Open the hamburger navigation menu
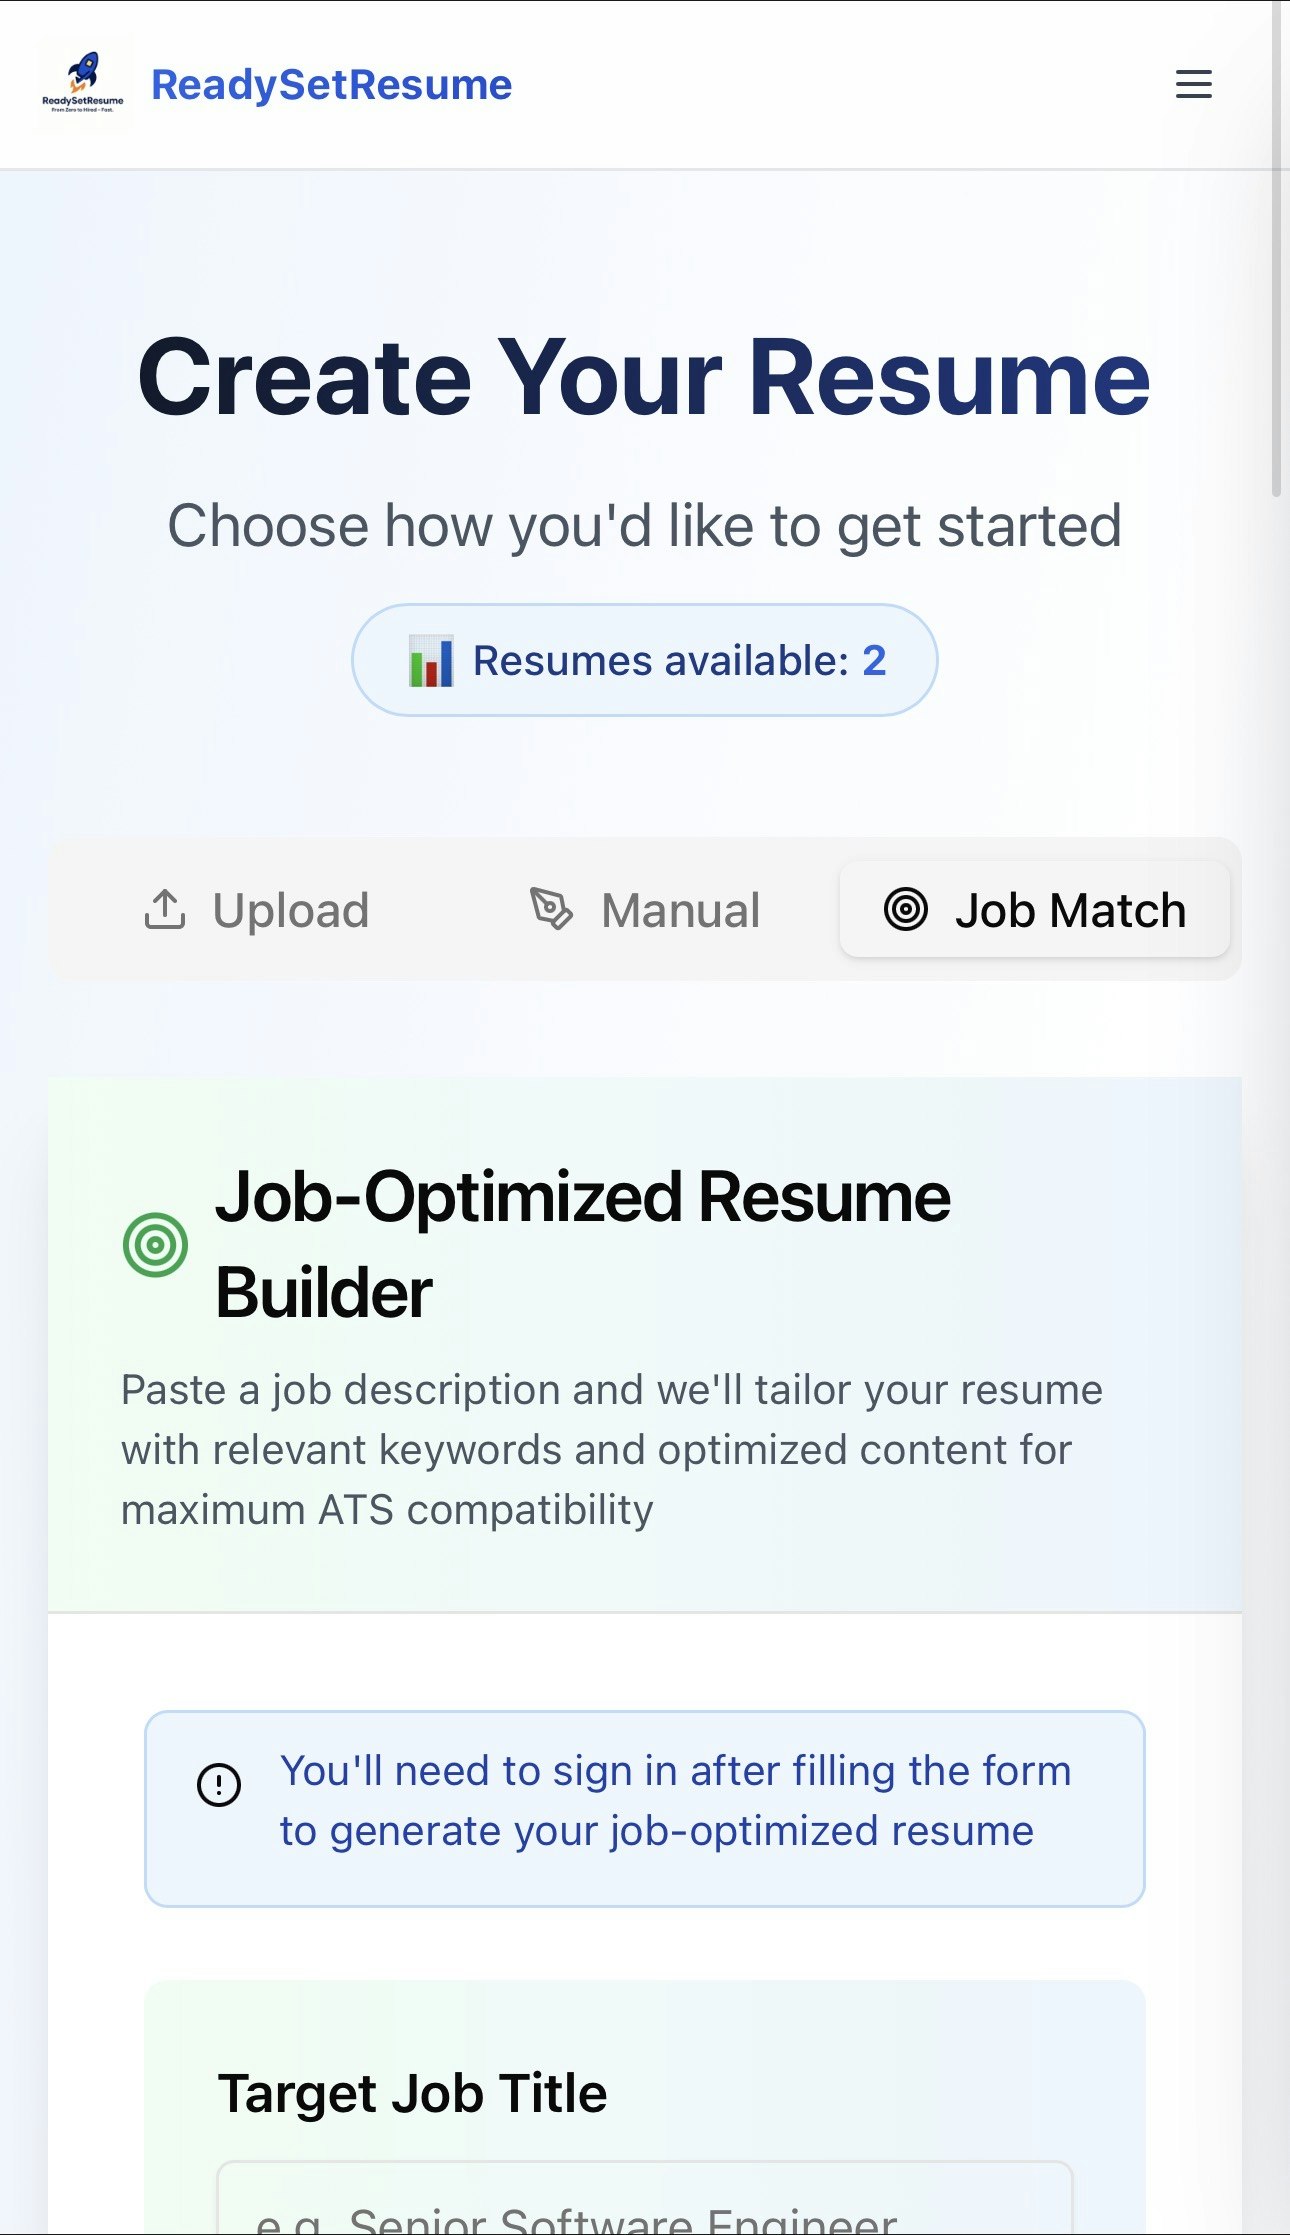Screen dimensions: 1290x2235 tap(1193, 84)
